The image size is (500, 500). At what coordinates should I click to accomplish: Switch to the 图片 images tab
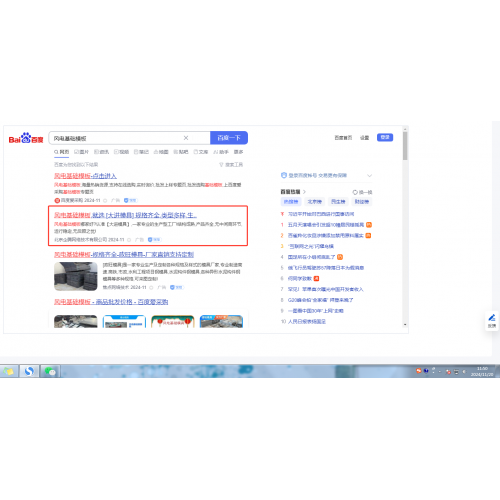coord(81,152)
